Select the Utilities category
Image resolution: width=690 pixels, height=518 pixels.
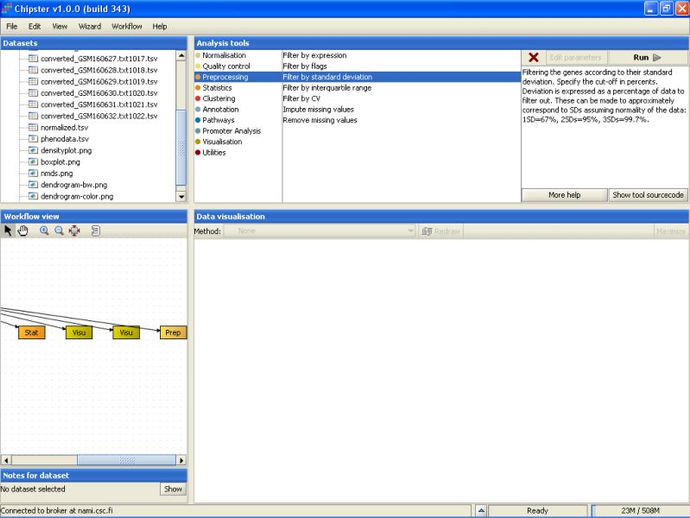pos(214,152)
